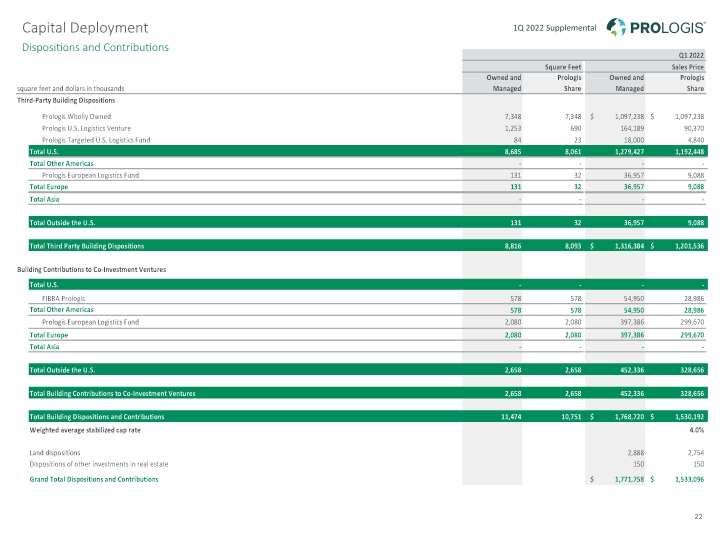The image size is (720, 540).
Task: Click the Total Third Party Building Dispositions row label
Action: pos(87,246)
